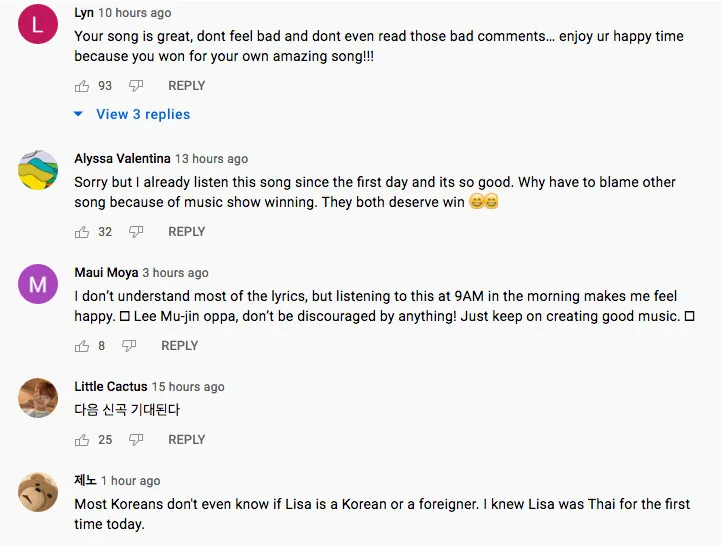This screenshot has height=545, width=721.
Task: Like Lyn's comment with thumbs up
Action: pyautogui.click(x=82, y=86)
